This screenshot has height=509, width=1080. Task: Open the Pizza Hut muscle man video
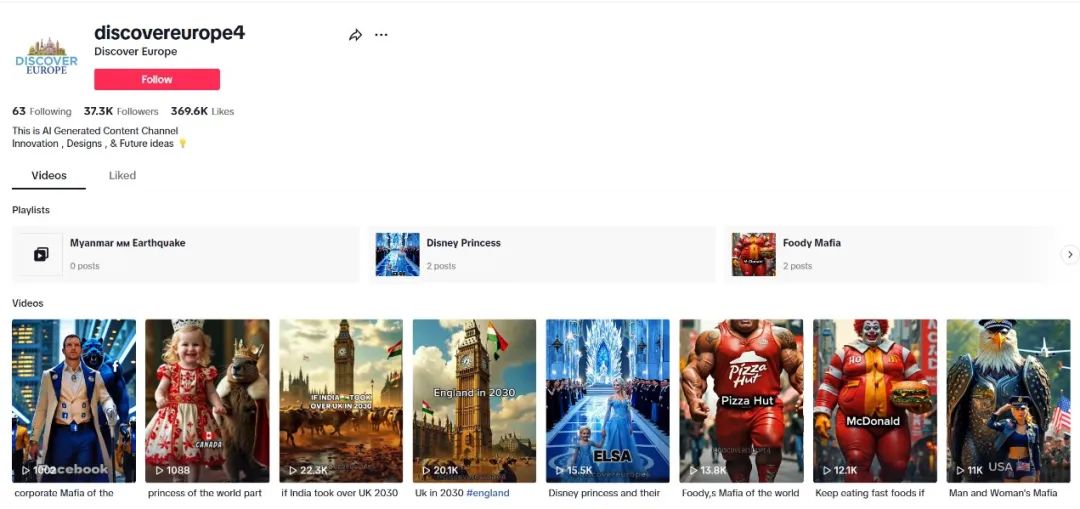tap(741, 400)
